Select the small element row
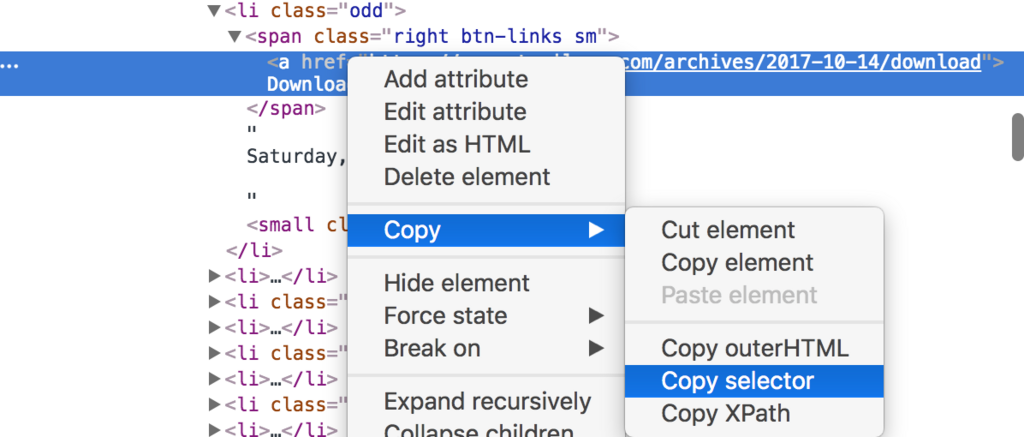 pyautogui.click(x=297, y=225)
